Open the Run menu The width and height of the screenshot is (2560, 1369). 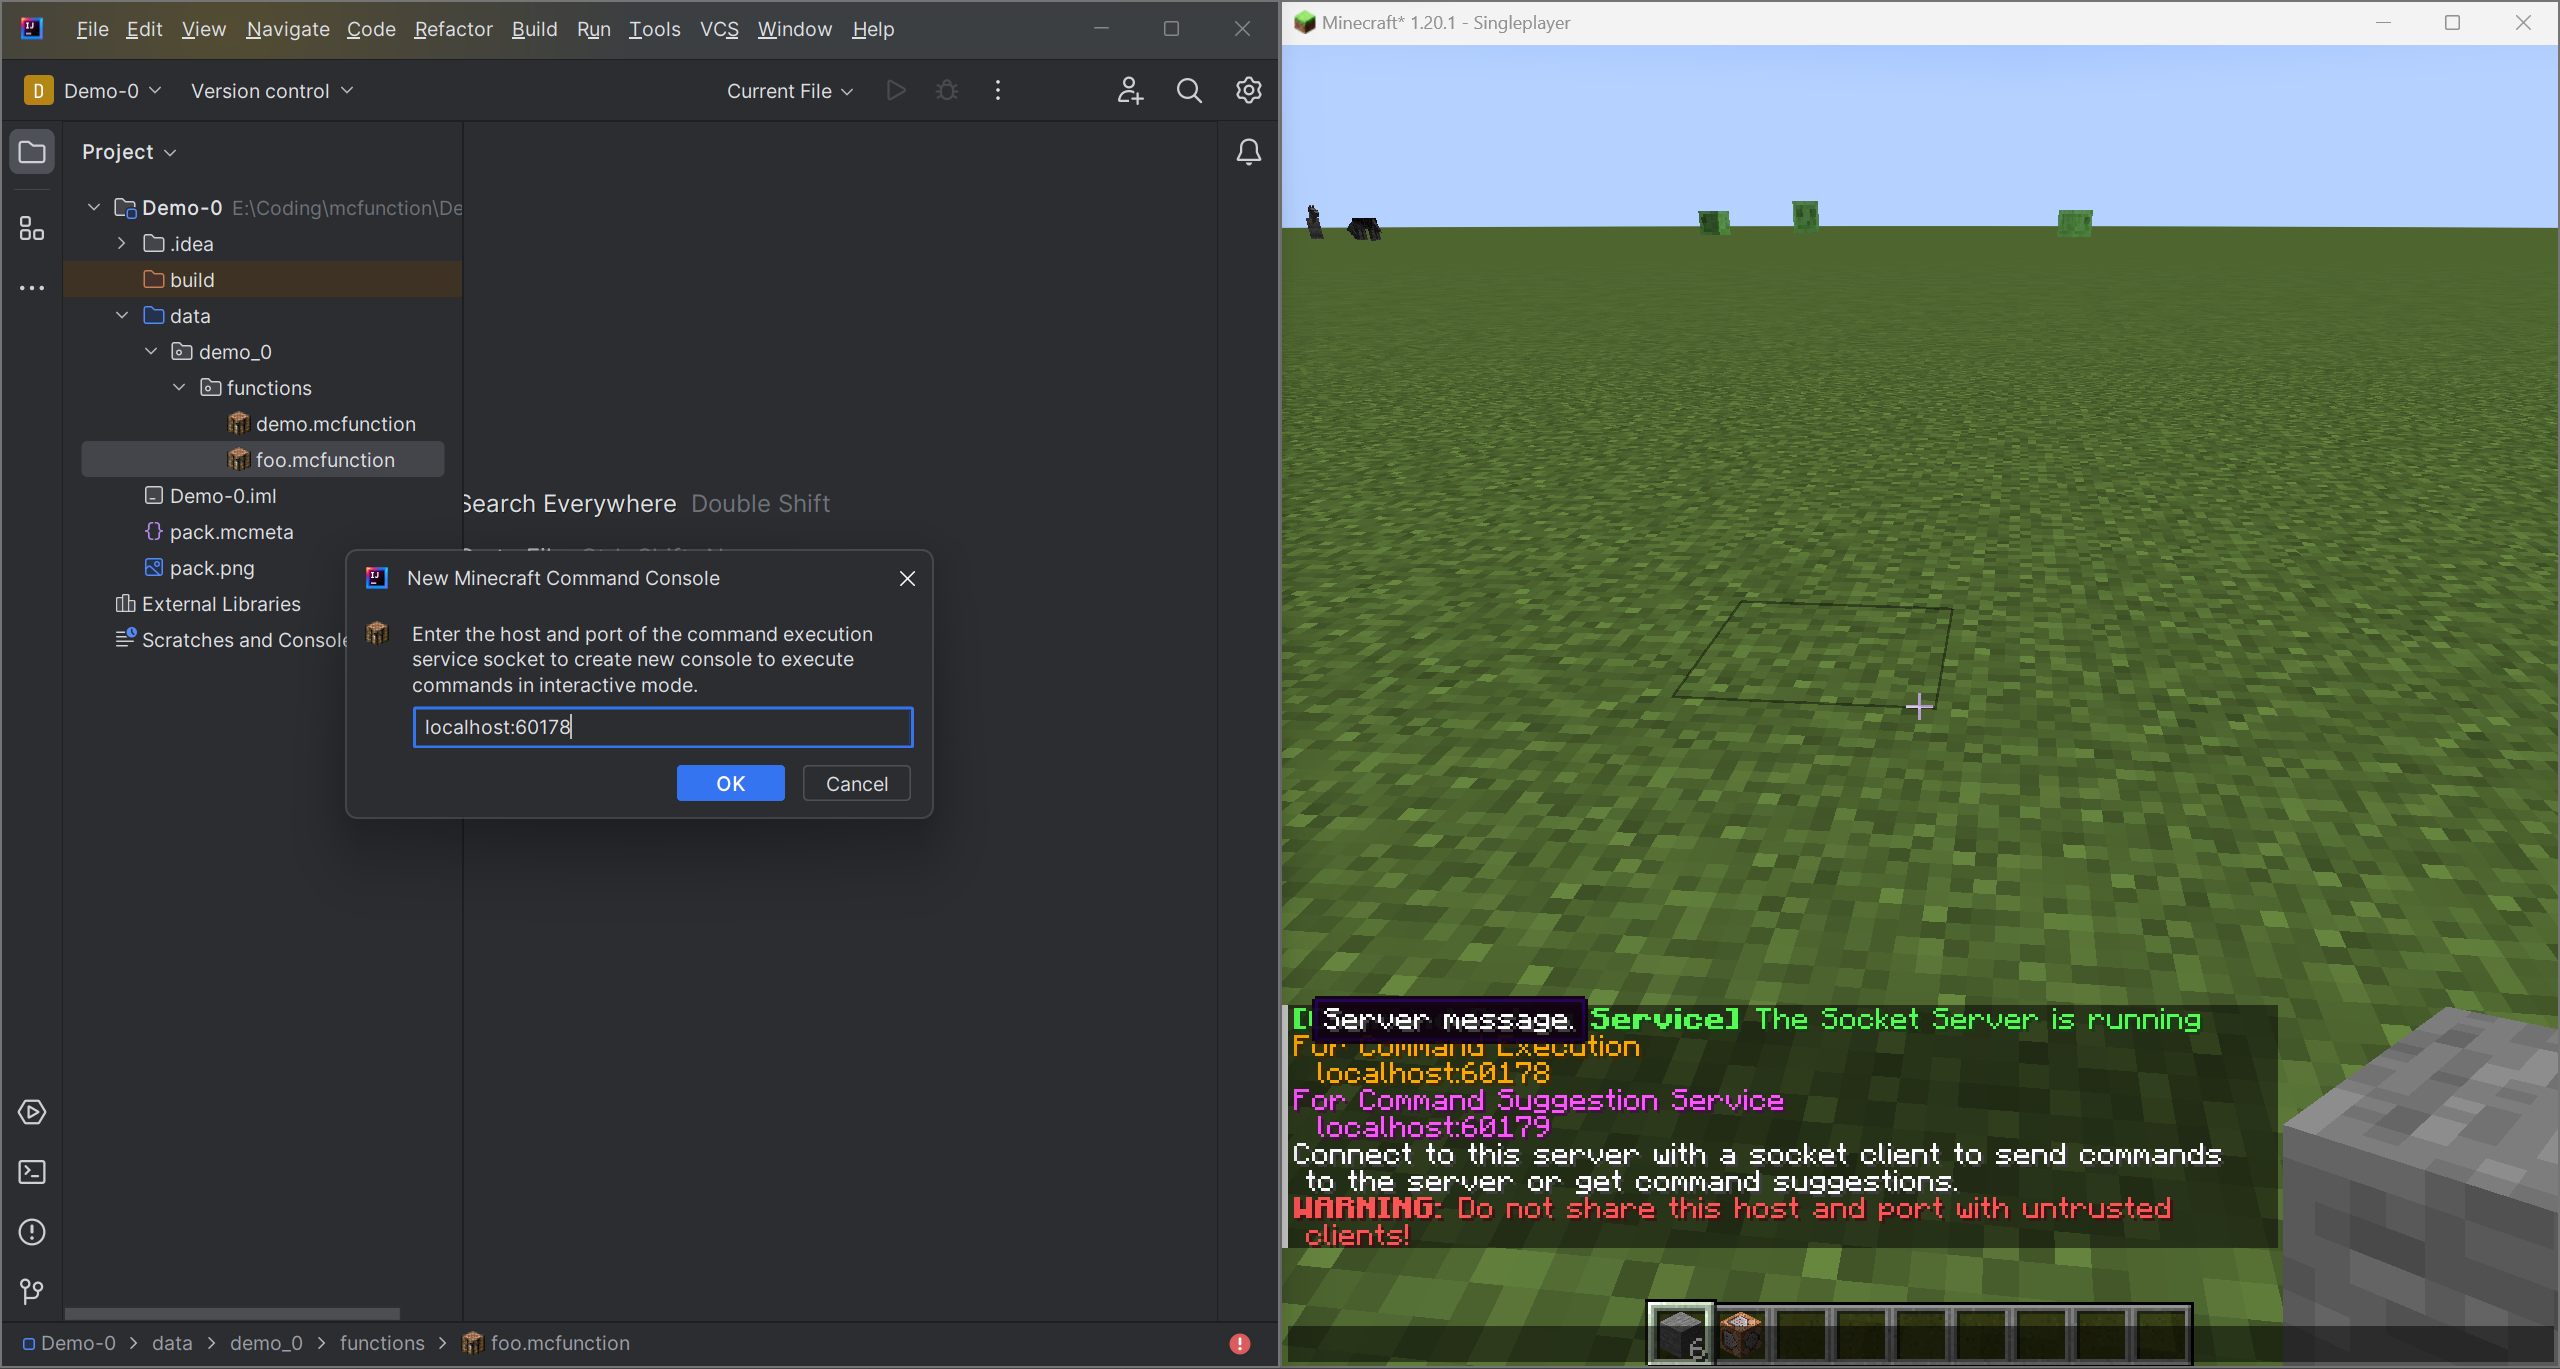click(593, 29)
